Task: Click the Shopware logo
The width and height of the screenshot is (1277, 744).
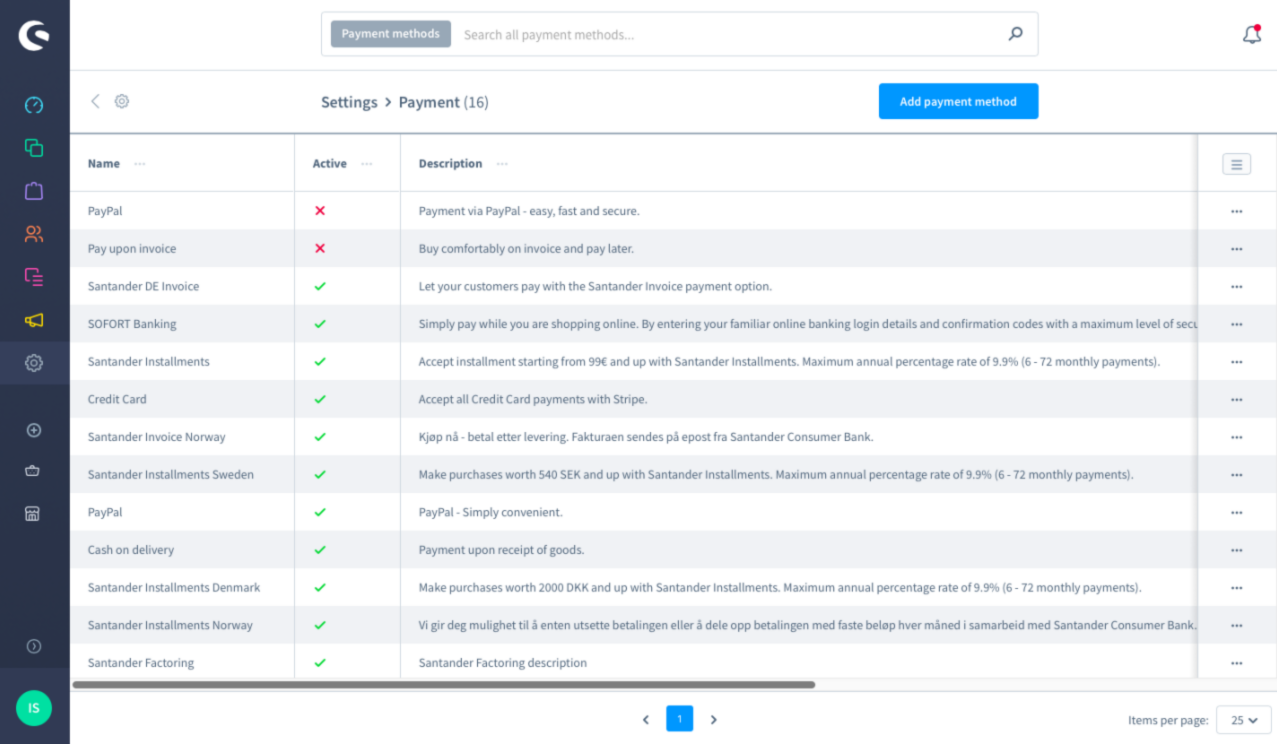Action: coord(34,35)
